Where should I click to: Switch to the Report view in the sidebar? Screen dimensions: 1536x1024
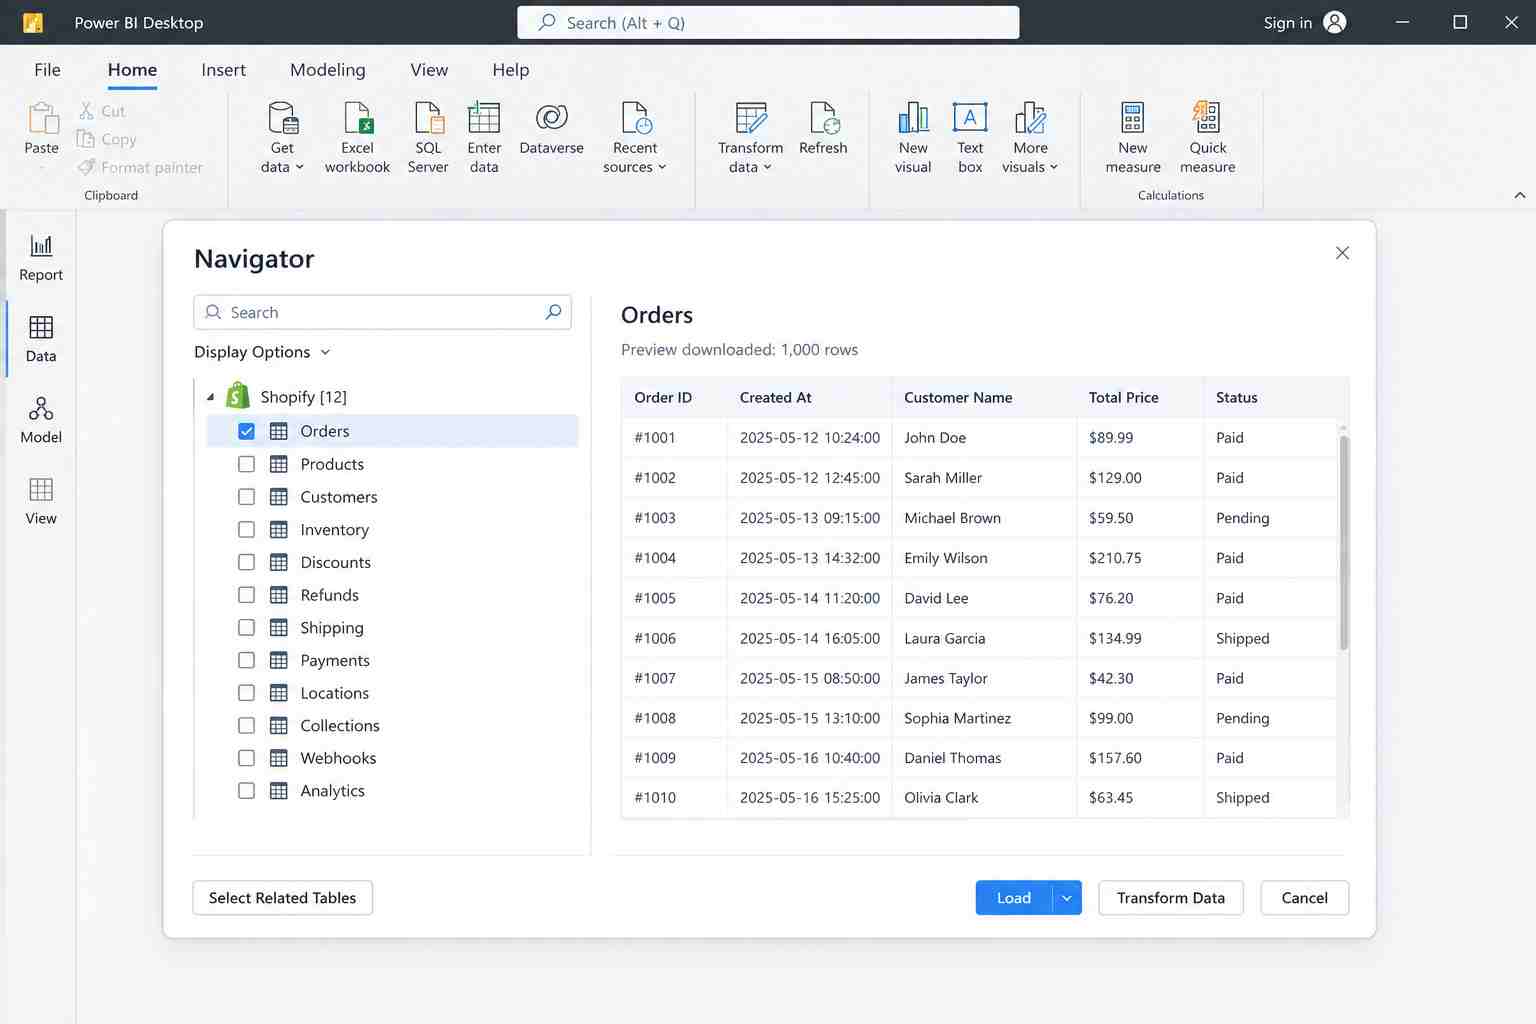pyautogui.click(x=41, y=258)
